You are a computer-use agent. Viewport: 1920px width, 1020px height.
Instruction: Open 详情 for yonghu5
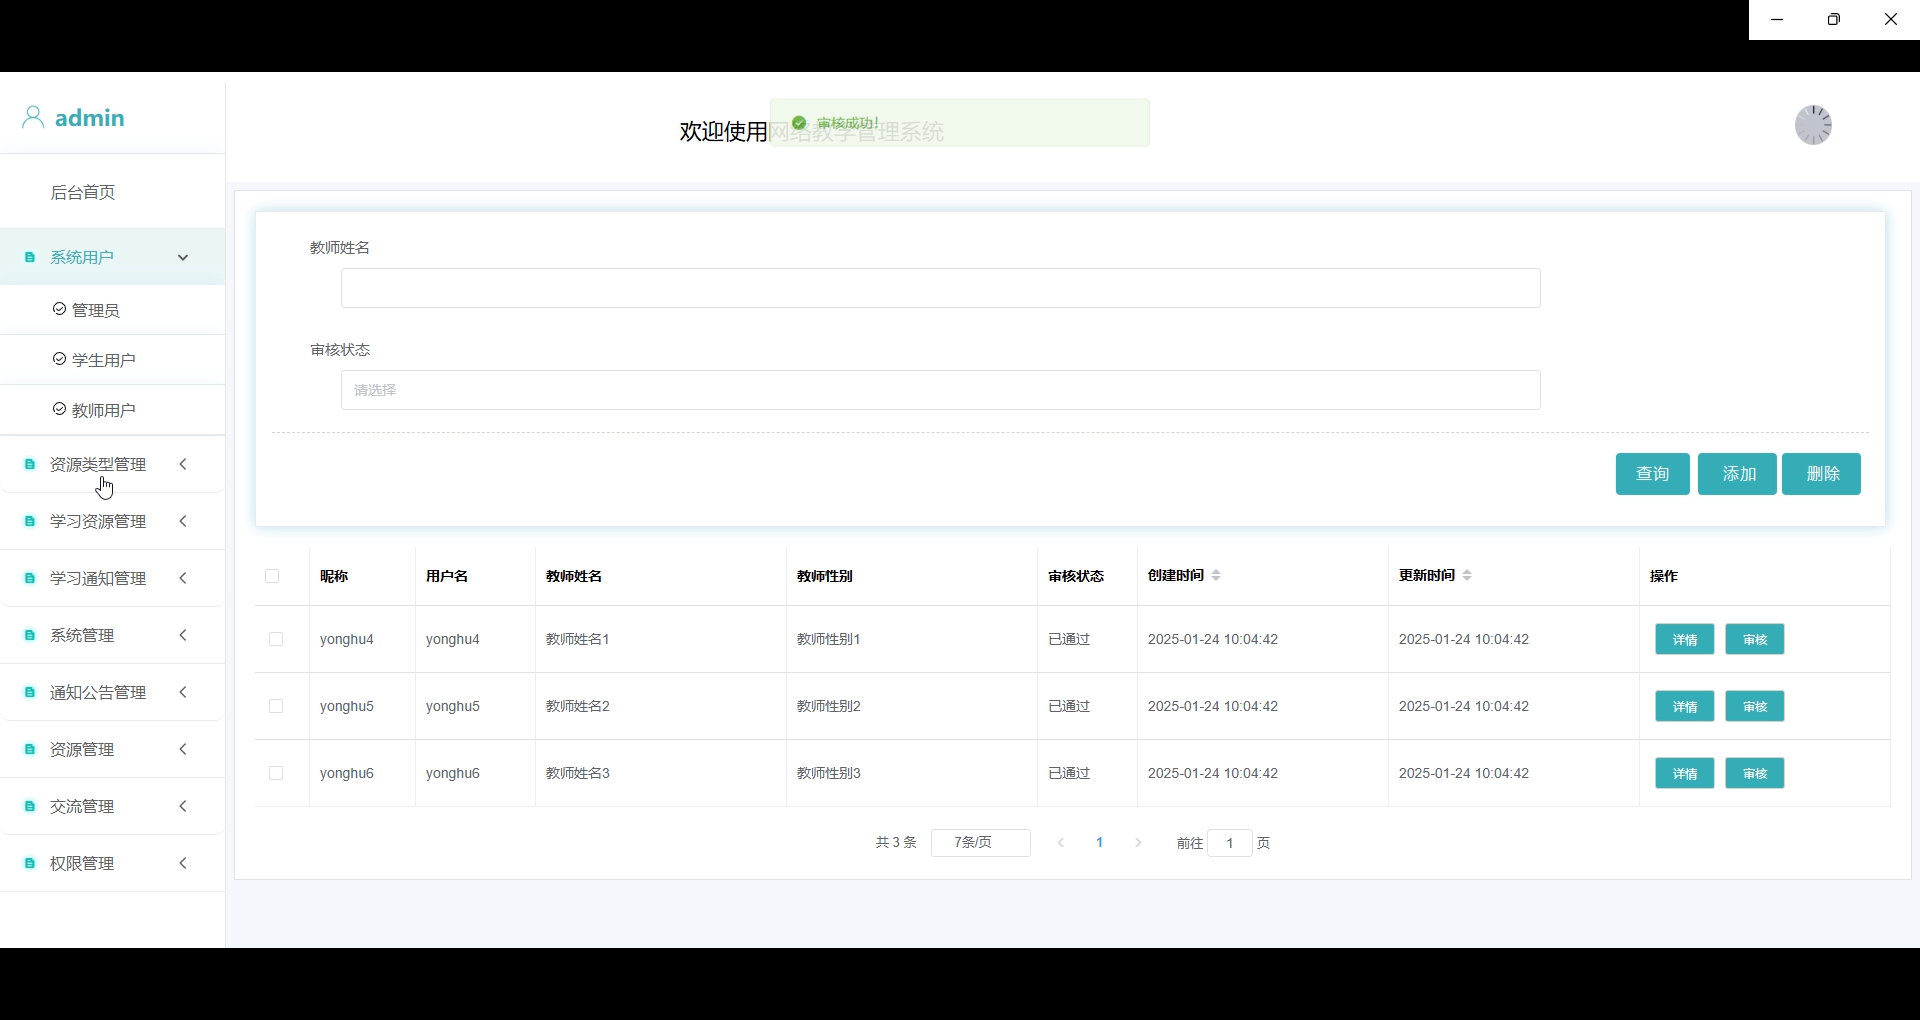pyautogui.click(x=1684, y=706)
